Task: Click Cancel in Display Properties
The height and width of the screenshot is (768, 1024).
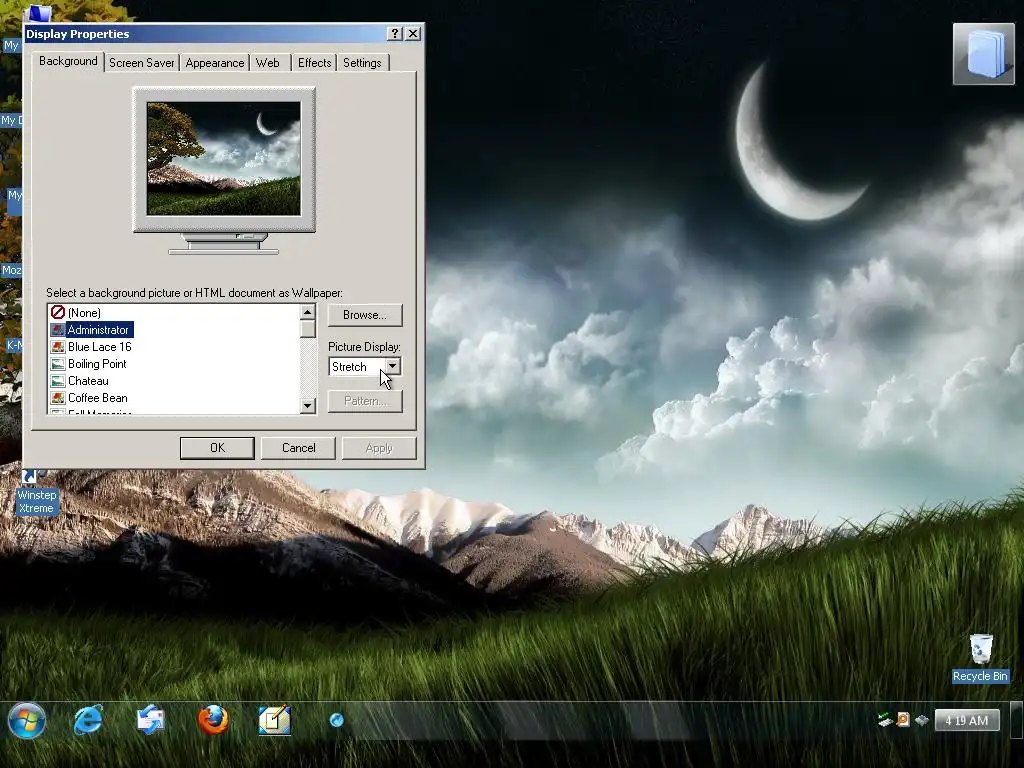Action: point(298,448)
